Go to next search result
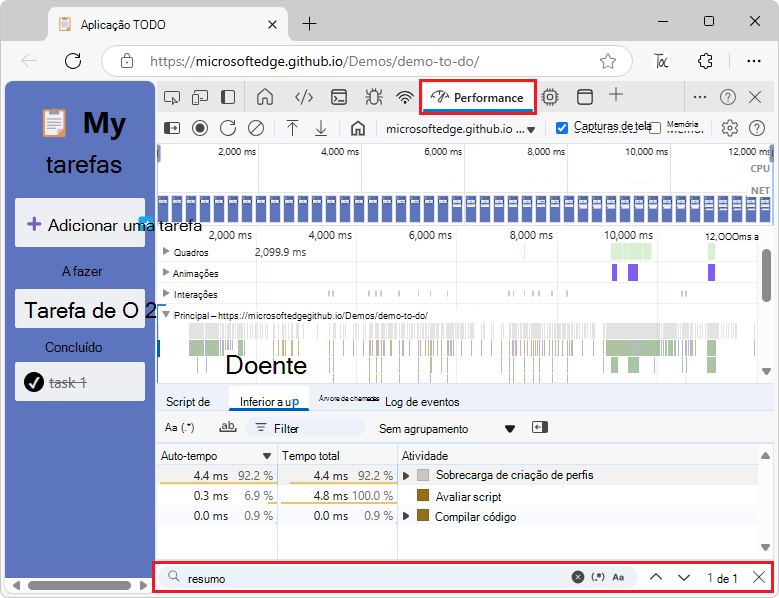The image size is (779, 598). [684, 578]
